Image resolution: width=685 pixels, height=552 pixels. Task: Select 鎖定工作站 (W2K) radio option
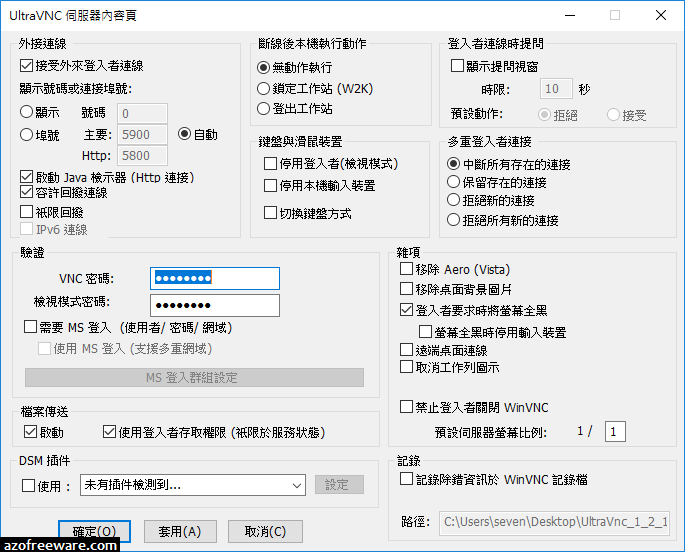(x=263, y=89)
